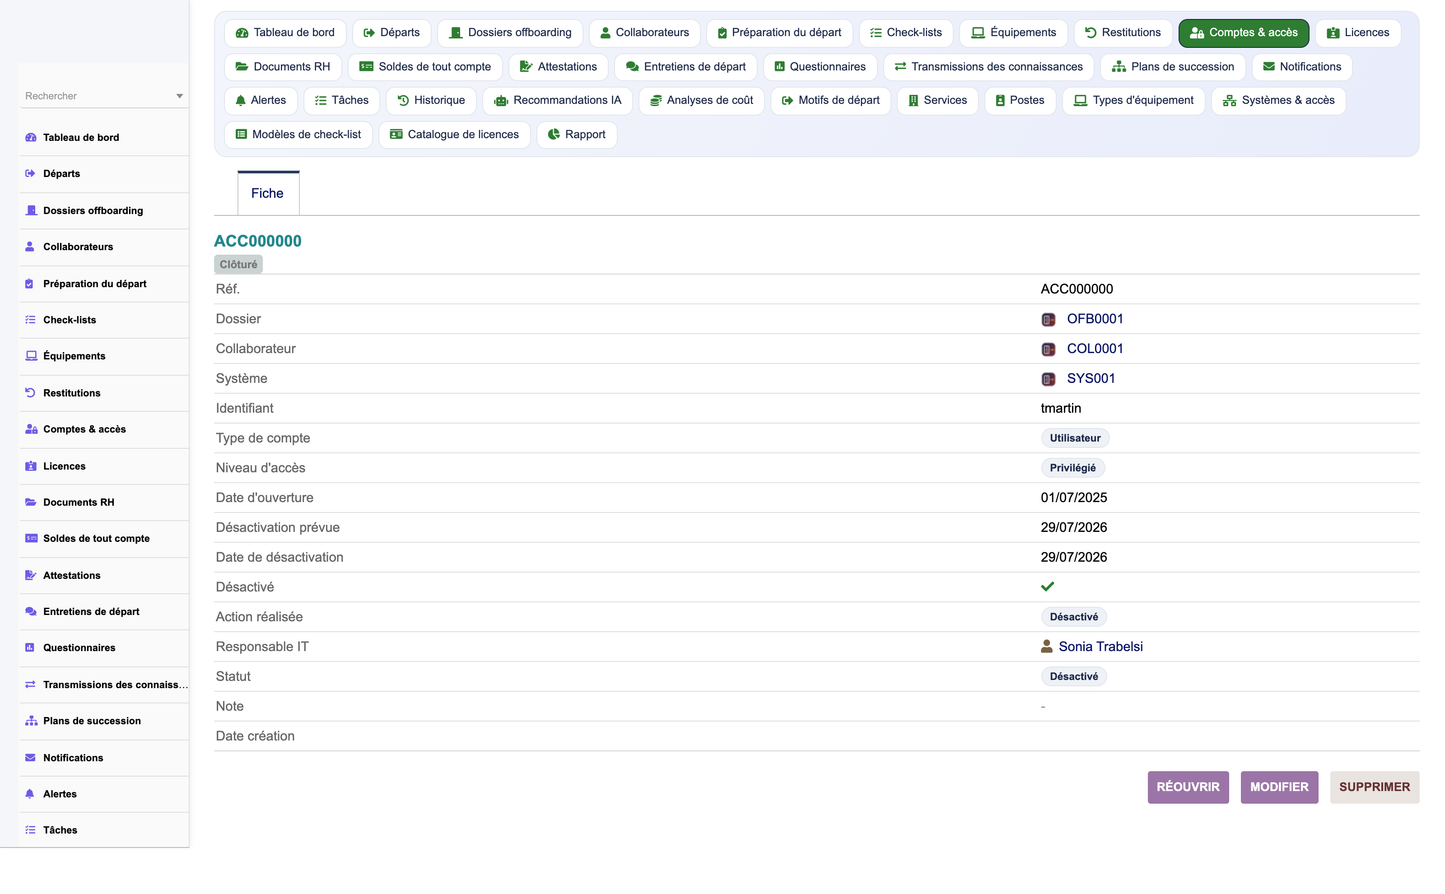This screenshot has height=894, width=1445.
Task: Click Entretiens de départ sidebar icon
Action: 31,611
